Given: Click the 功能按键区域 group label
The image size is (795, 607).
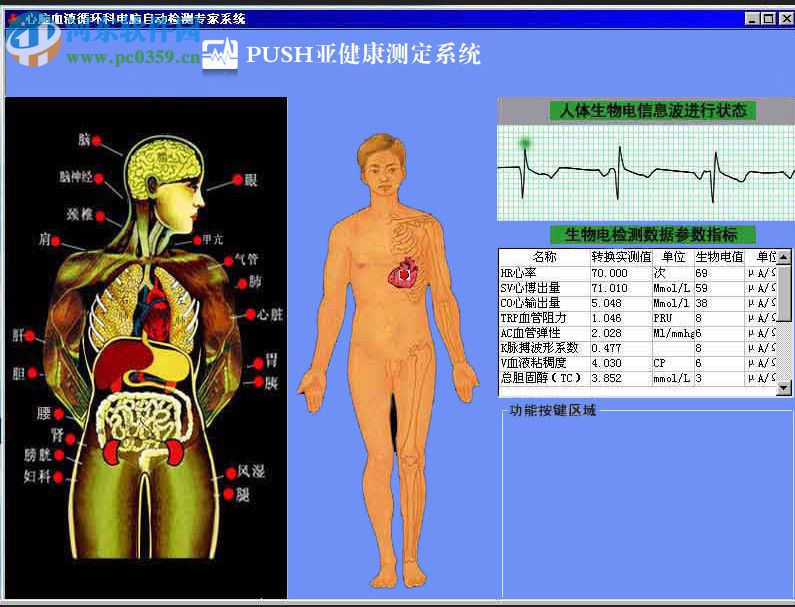Looking at the screenshot, I should [553, 410].
